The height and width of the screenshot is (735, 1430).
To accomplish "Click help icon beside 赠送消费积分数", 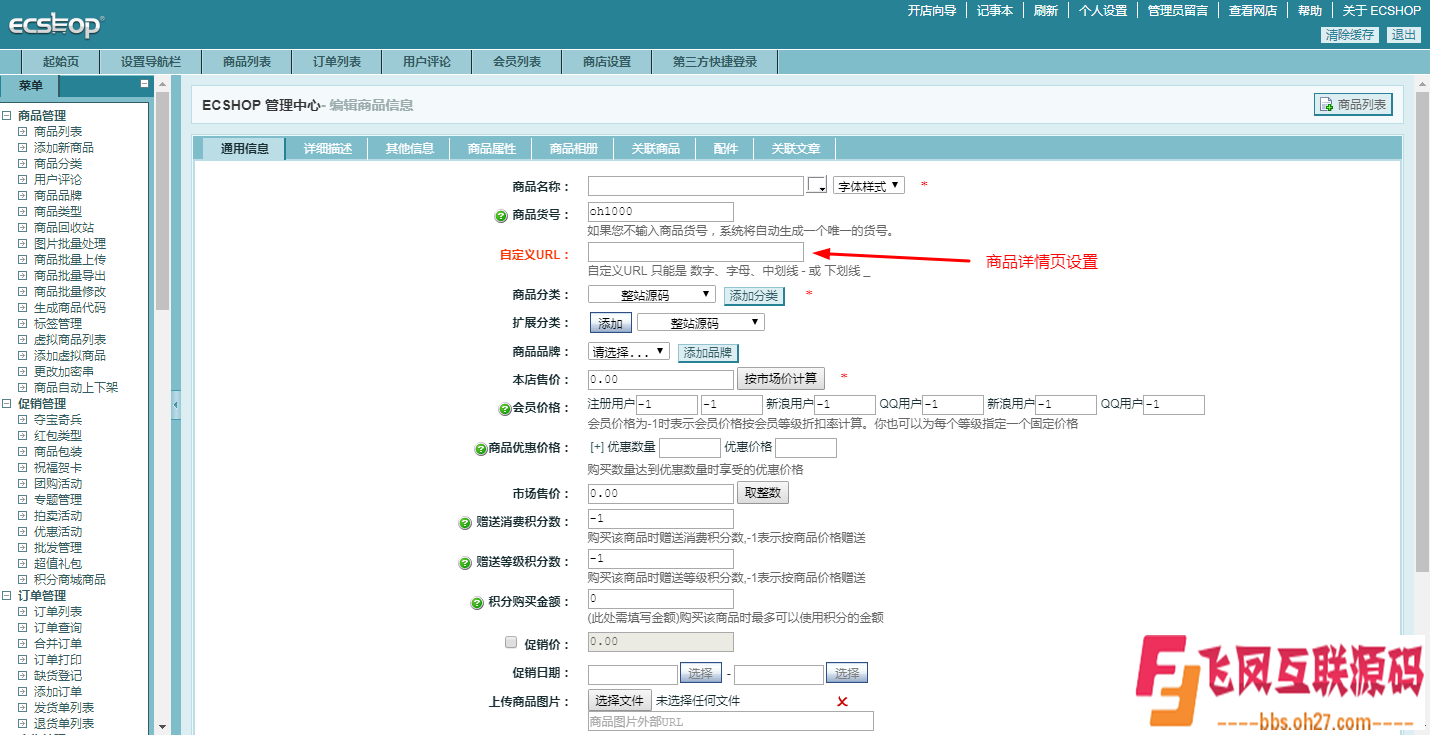I will (465, 523).
